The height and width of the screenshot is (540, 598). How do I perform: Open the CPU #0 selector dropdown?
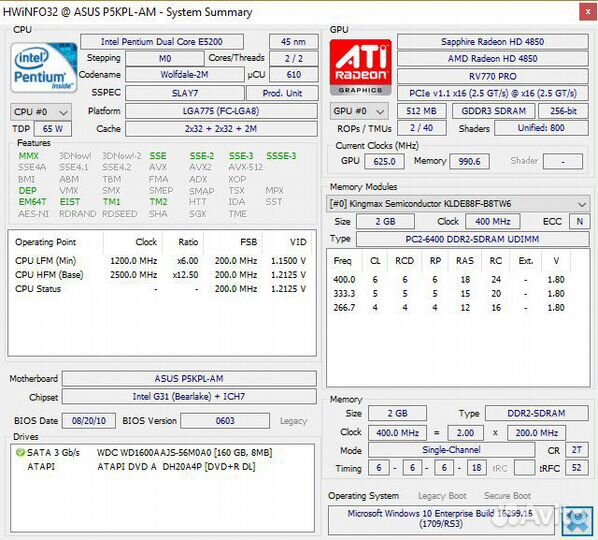pos(40,112)
